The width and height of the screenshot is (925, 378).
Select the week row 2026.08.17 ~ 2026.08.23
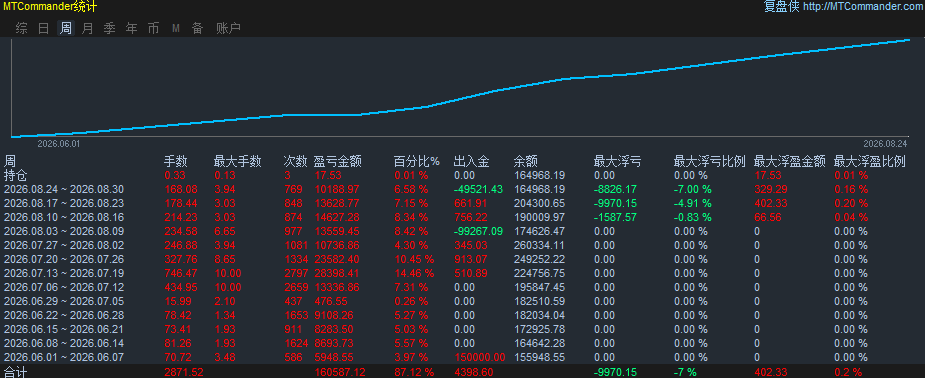(x=462, y=203)
